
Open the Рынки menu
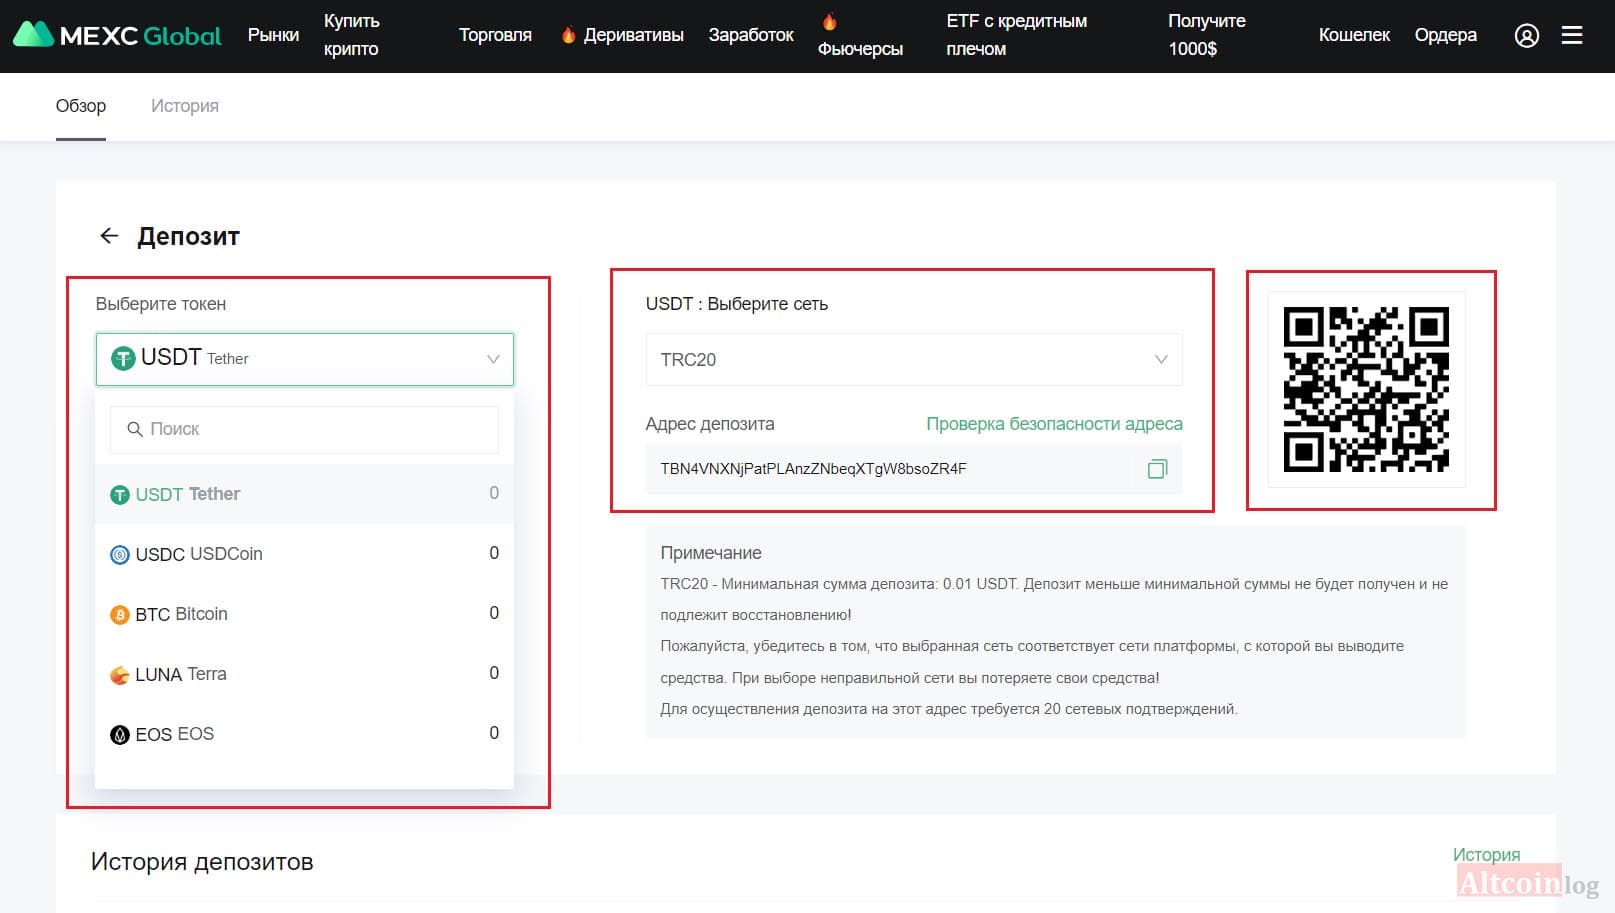click(x=273, y=35)
